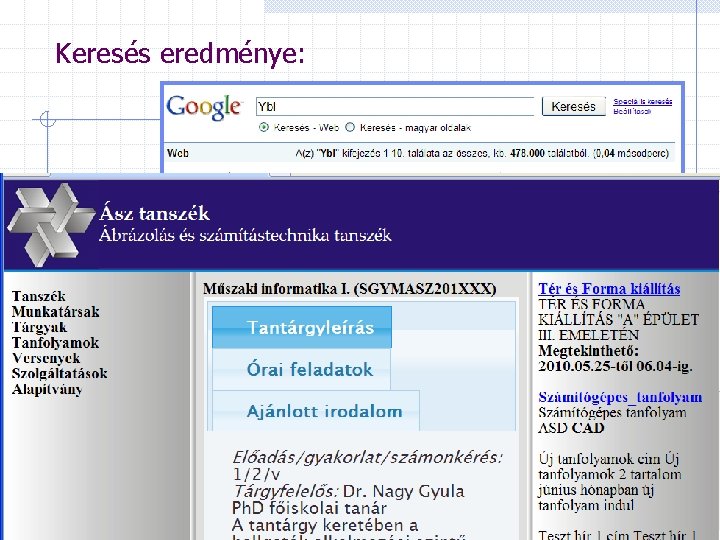Open Tanszék in the left menu
The image size is (720, 540).
coord(39,296)
